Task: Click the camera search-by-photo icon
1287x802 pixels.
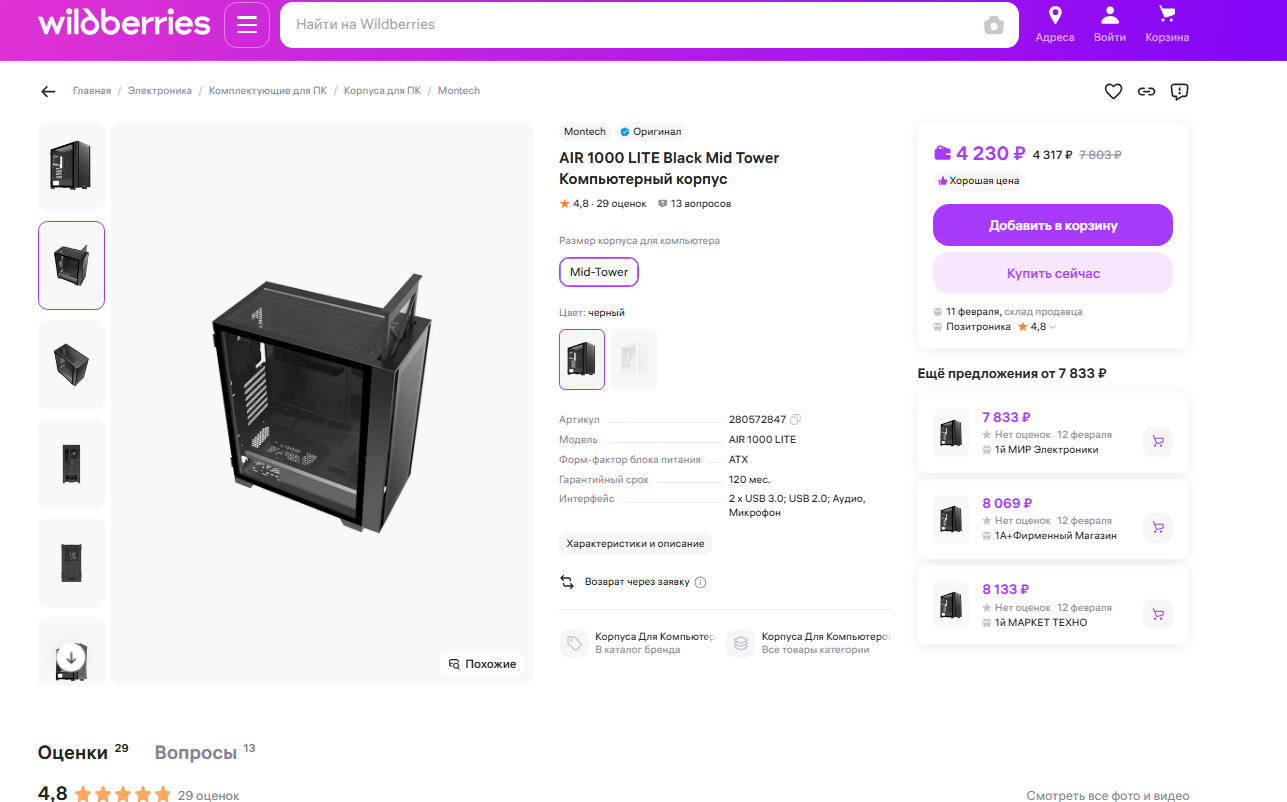Action: pyautogui.click(x=993, y=25)
